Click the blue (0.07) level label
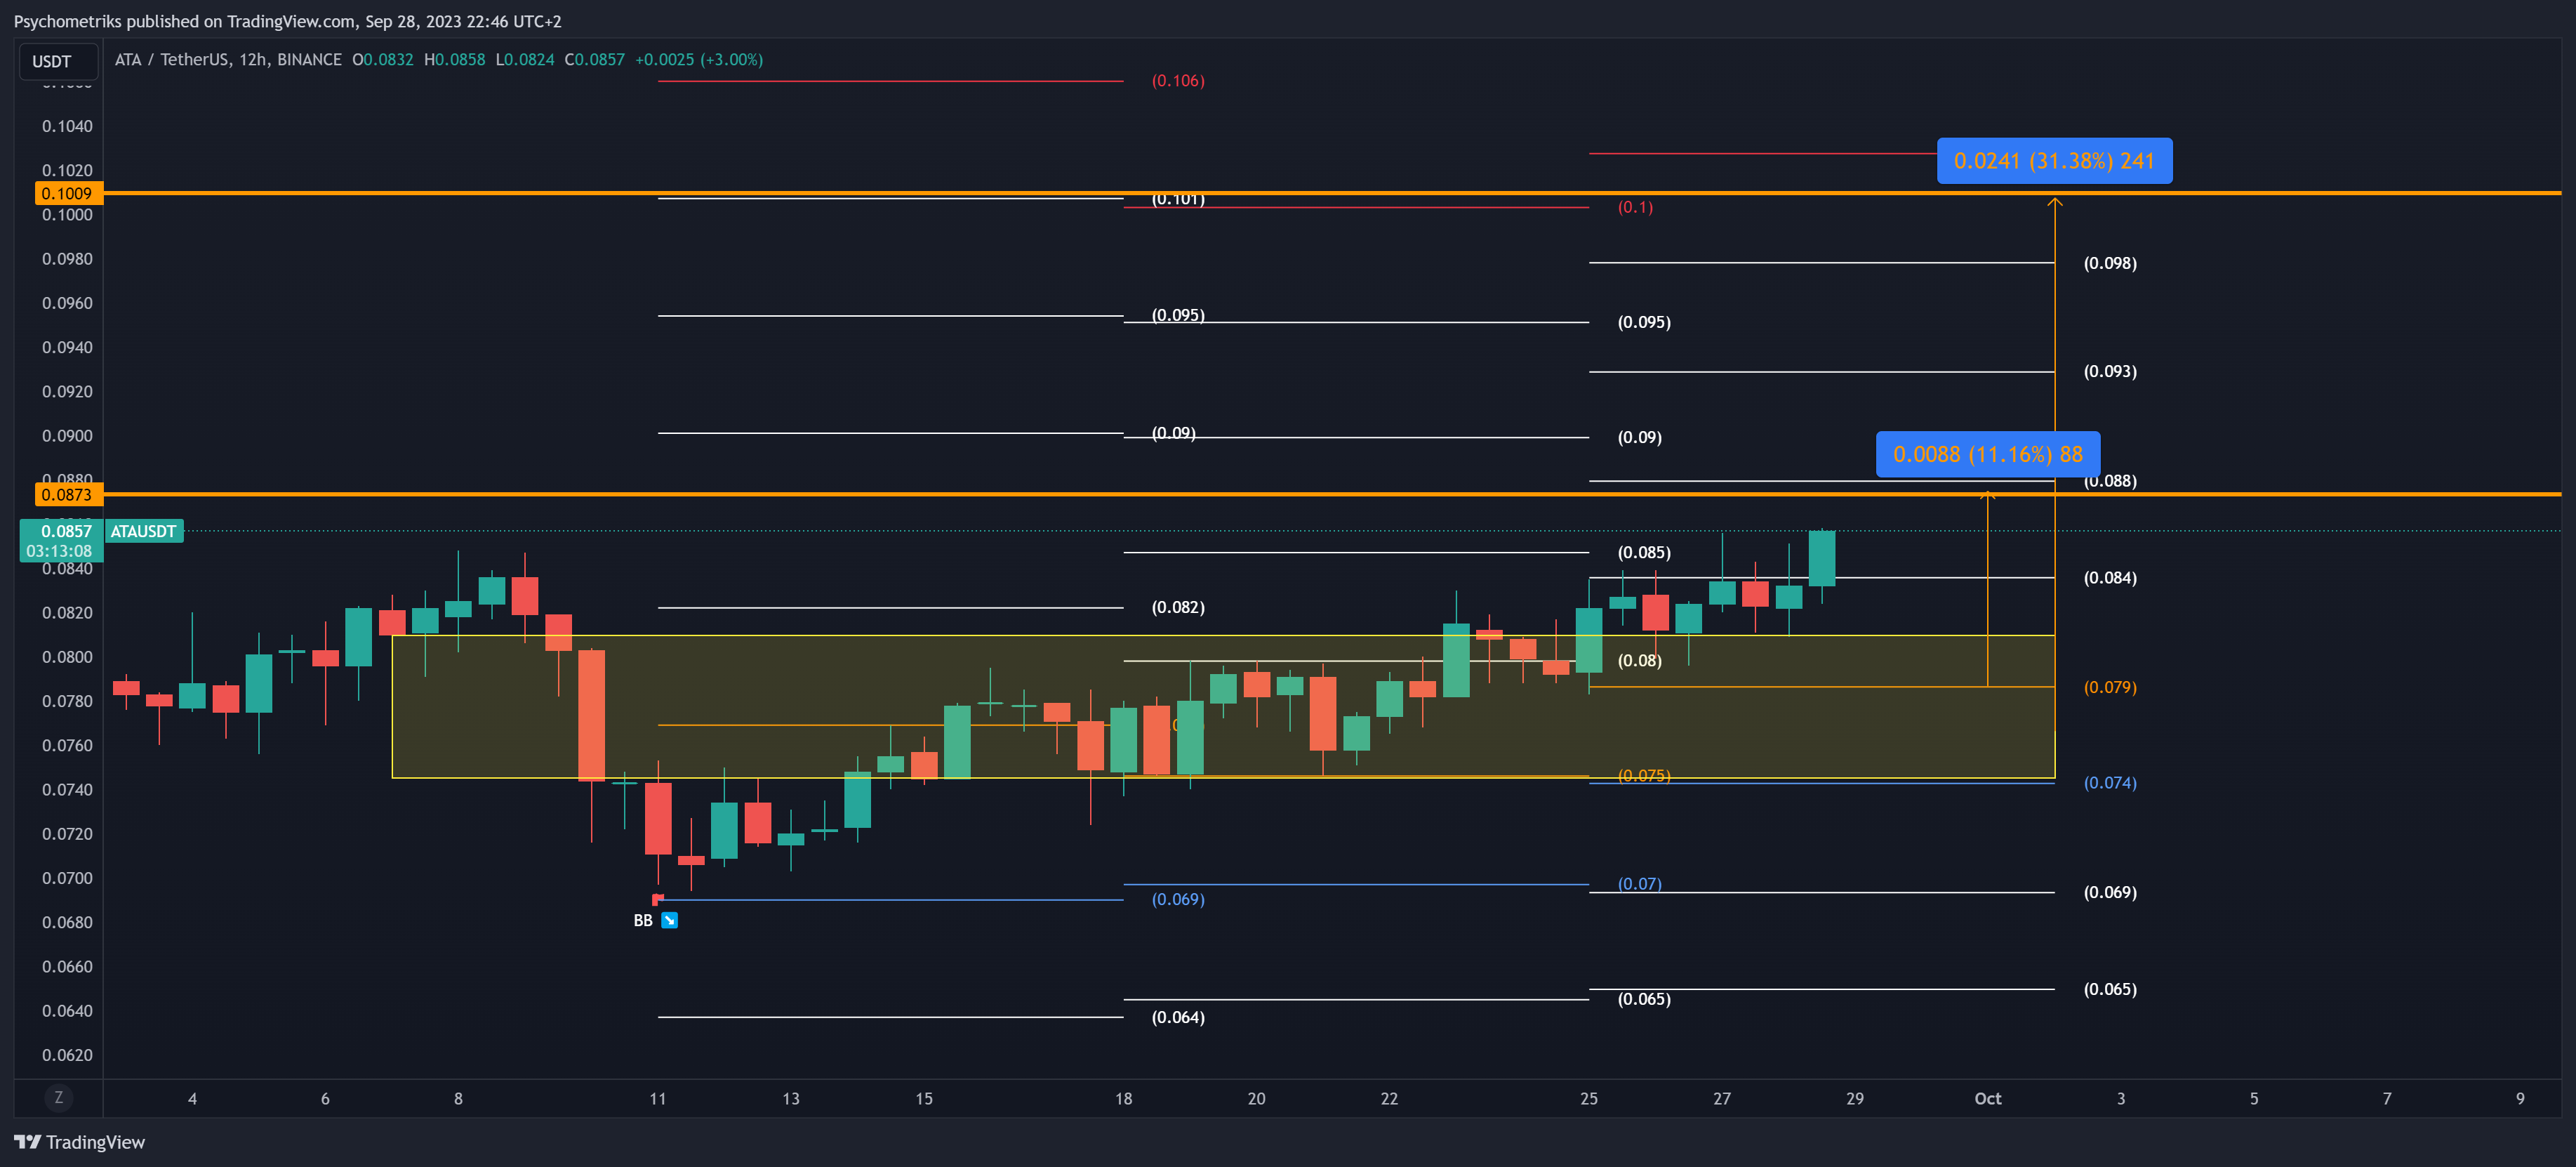Image resolution: width=2576 pixels, height=1167 pixels. 1640,884
